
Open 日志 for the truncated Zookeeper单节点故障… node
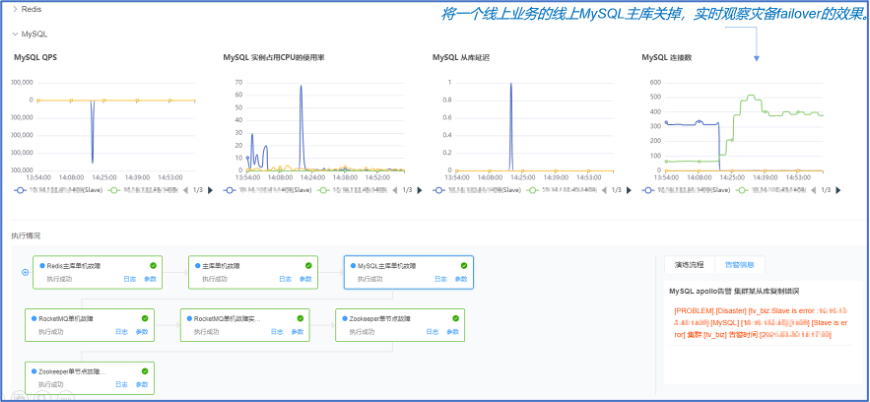click(x=122, y=384)
